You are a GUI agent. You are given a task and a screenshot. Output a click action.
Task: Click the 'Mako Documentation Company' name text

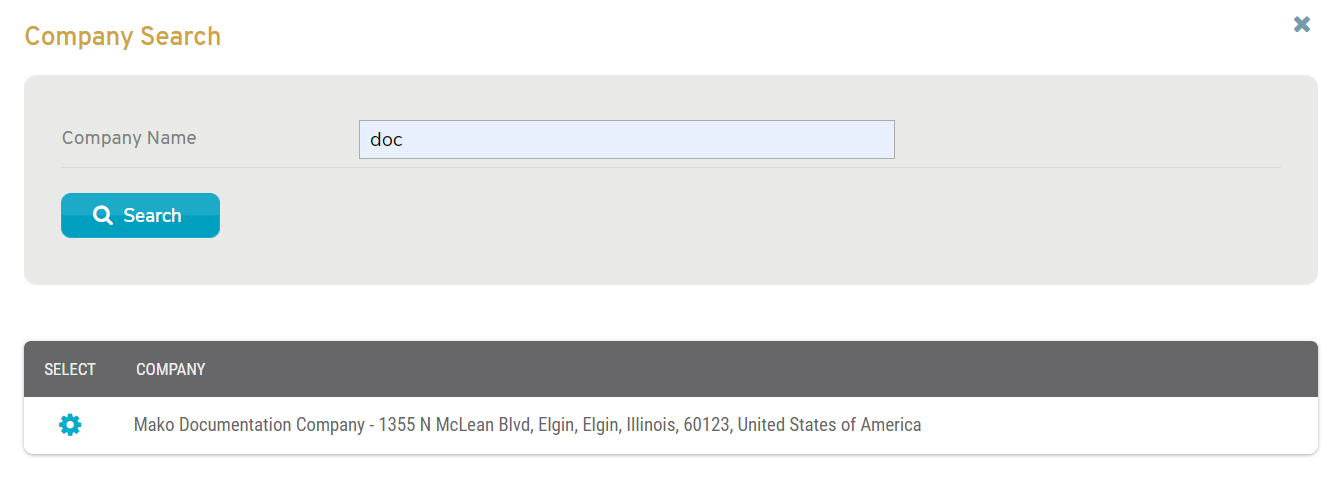tap(249, 425)
